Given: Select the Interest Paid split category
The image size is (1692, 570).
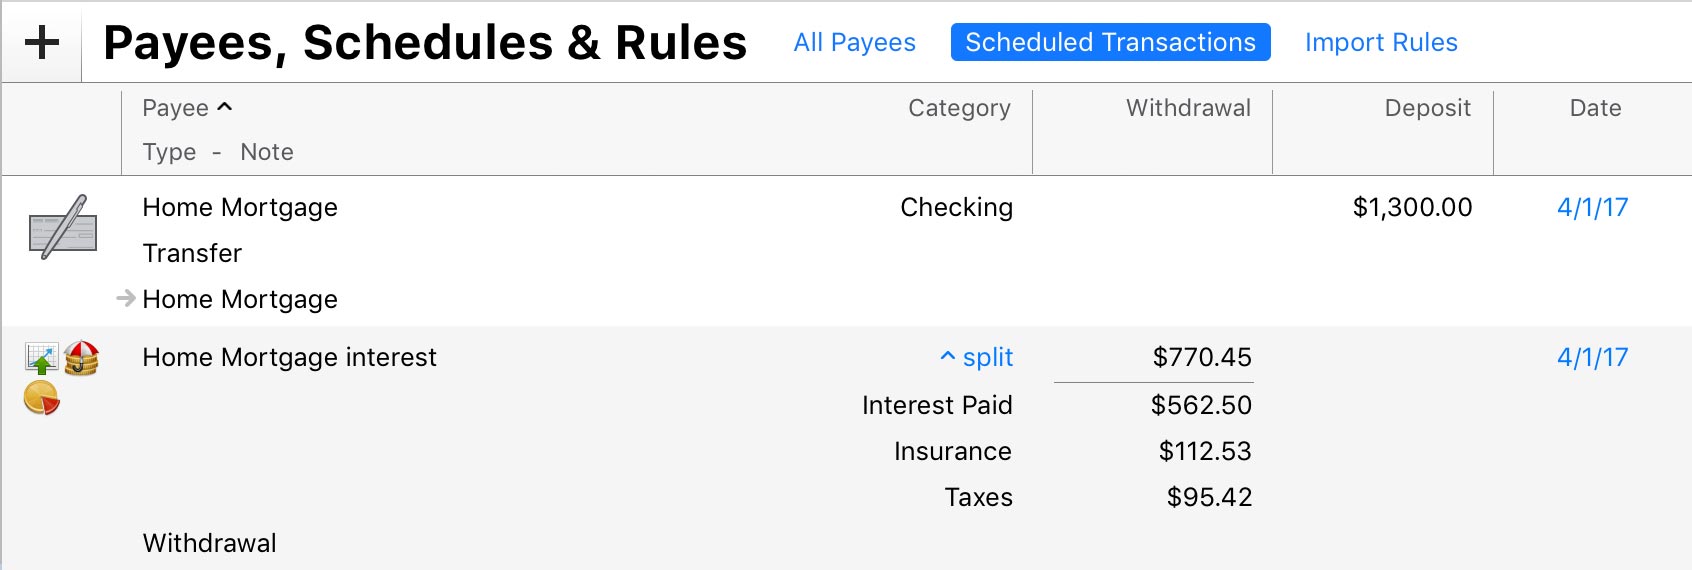Looking at the screenshot, I should point(937,405).
